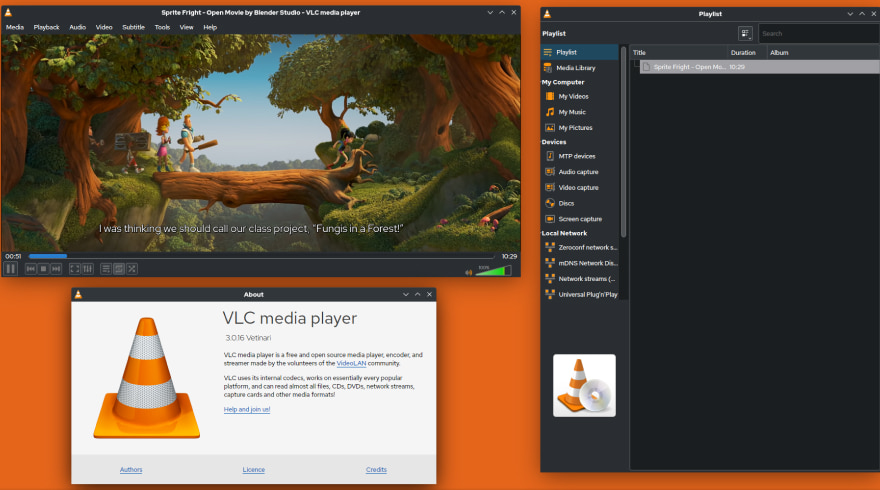The width and height of the screenshot is (880, 490).
Task: Open the Audio menu
Action: tap(77, 27)
